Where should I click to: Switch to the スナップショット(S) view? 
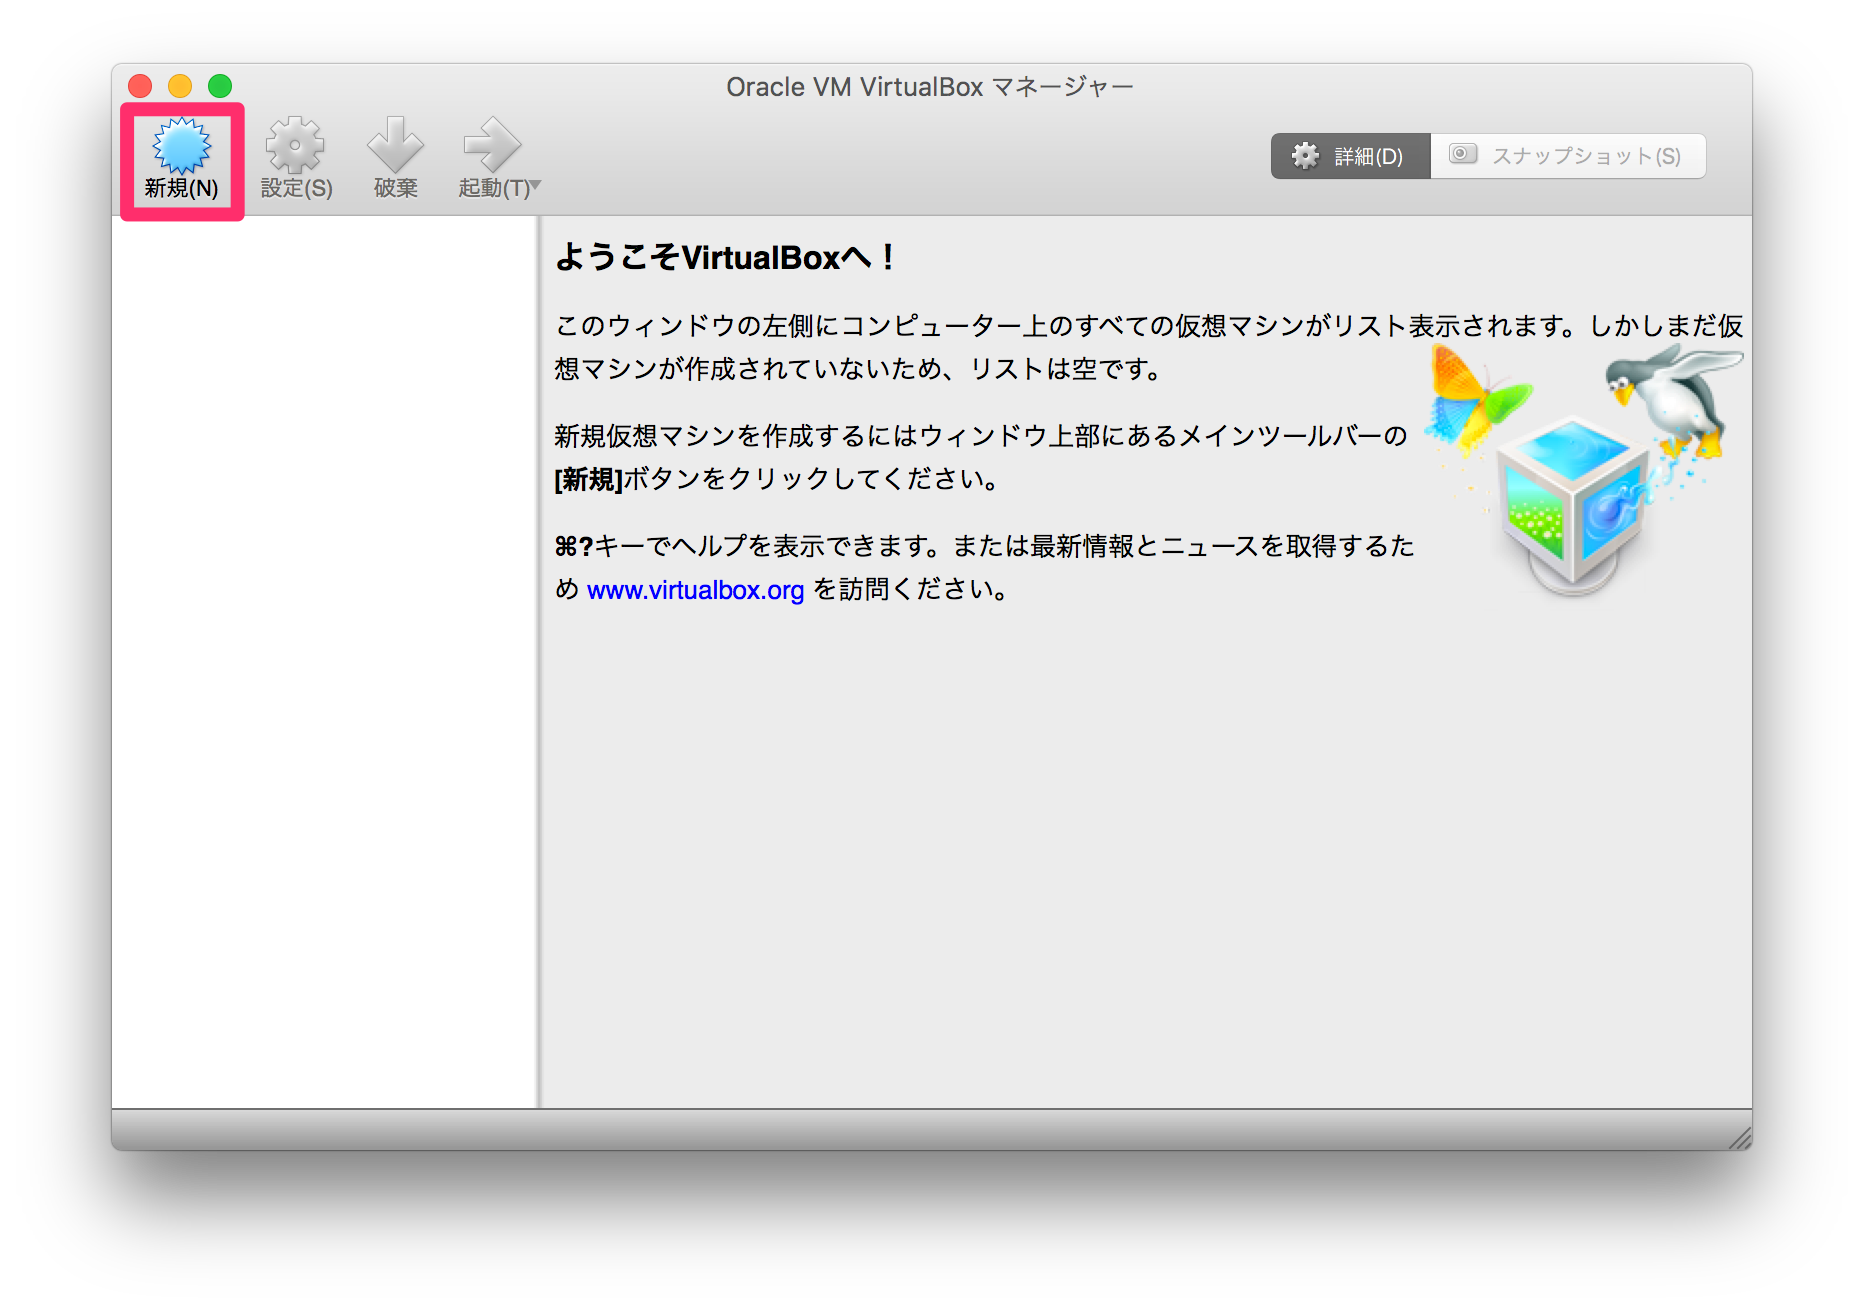tap(1568, 155)
